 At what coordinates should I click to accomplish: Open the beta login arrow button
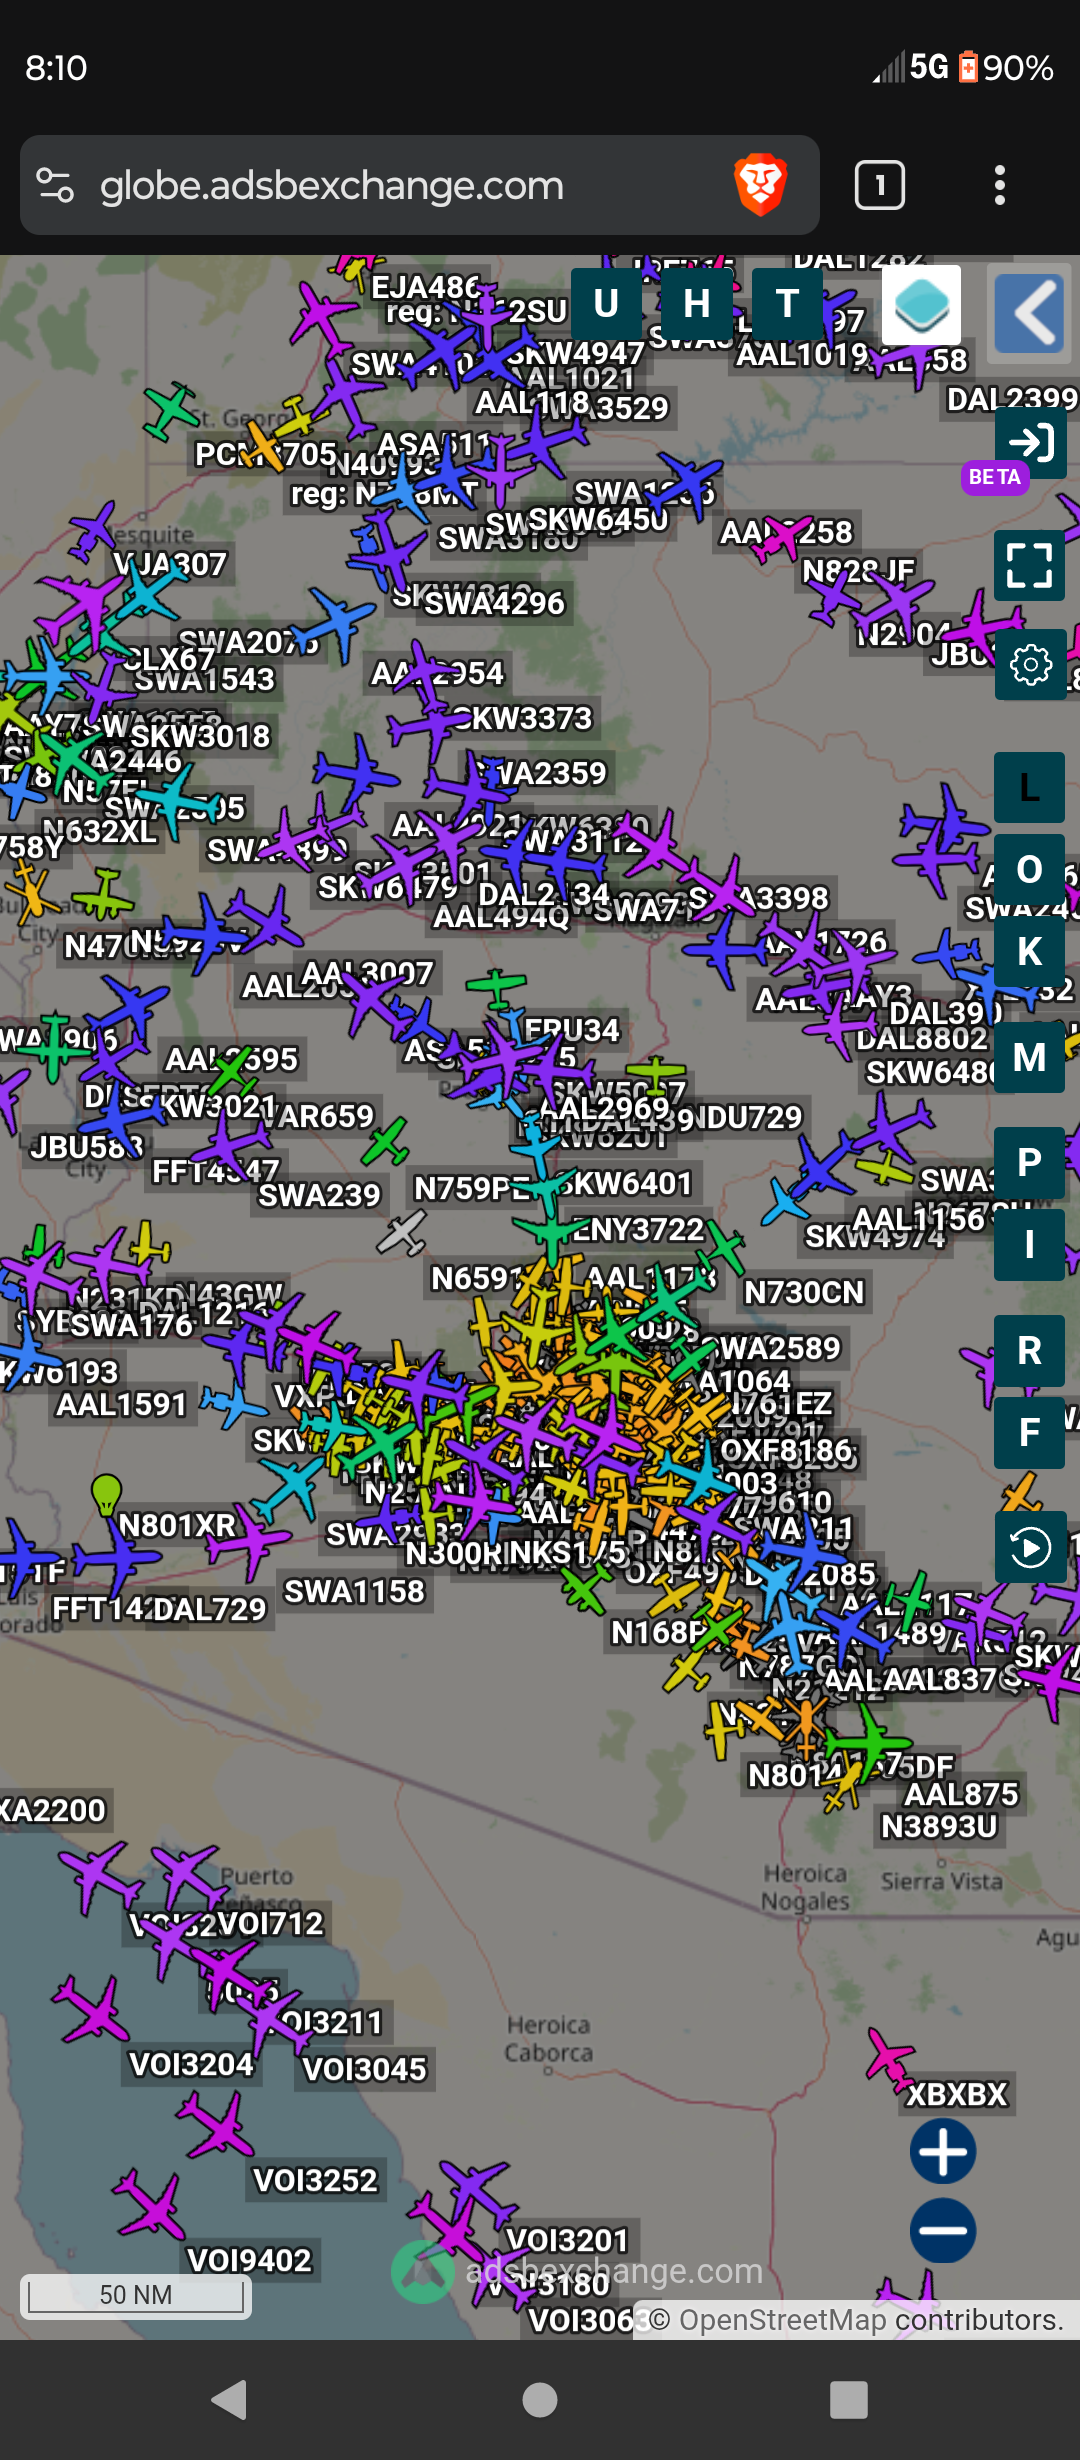[x=1031, y=442]
